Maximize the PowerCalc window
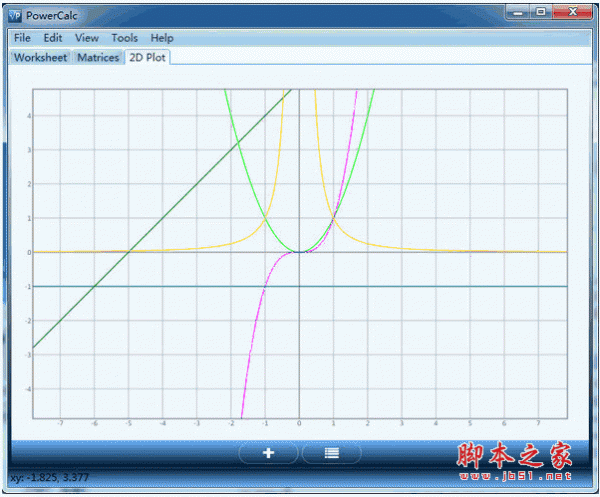 click(541, 12)
